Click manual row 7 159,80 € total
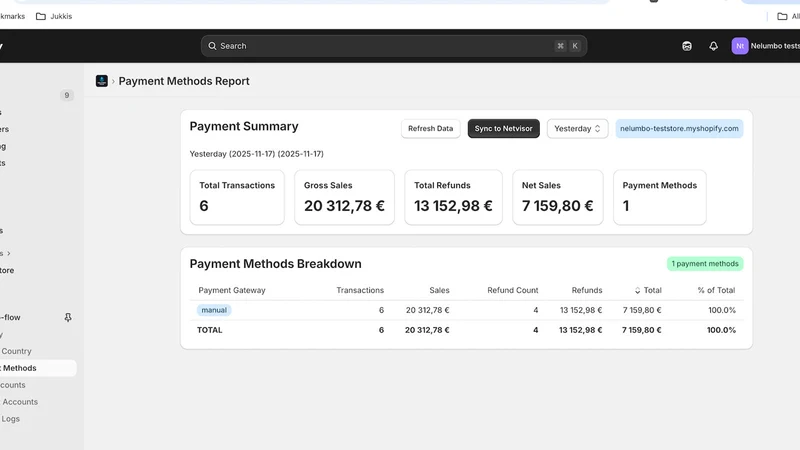 point(642,310)
